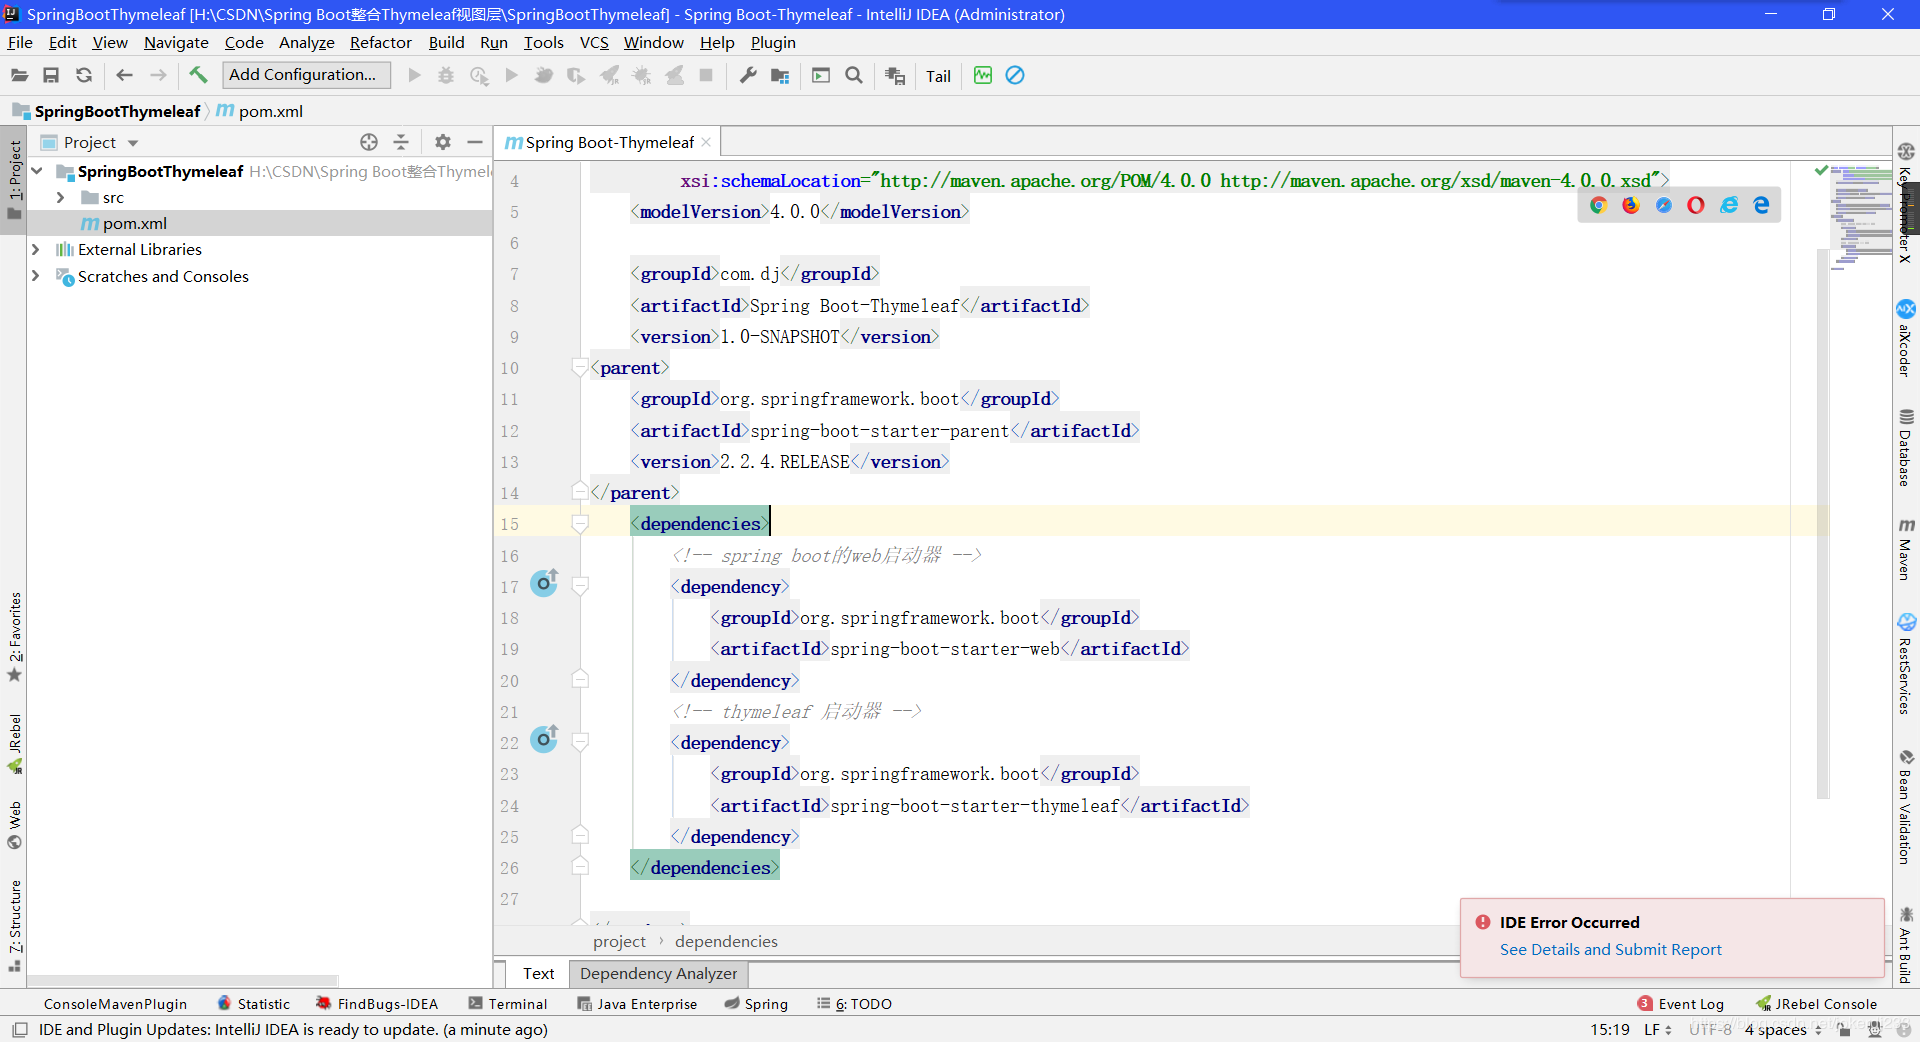Expand the src folder

coord(60,197)
